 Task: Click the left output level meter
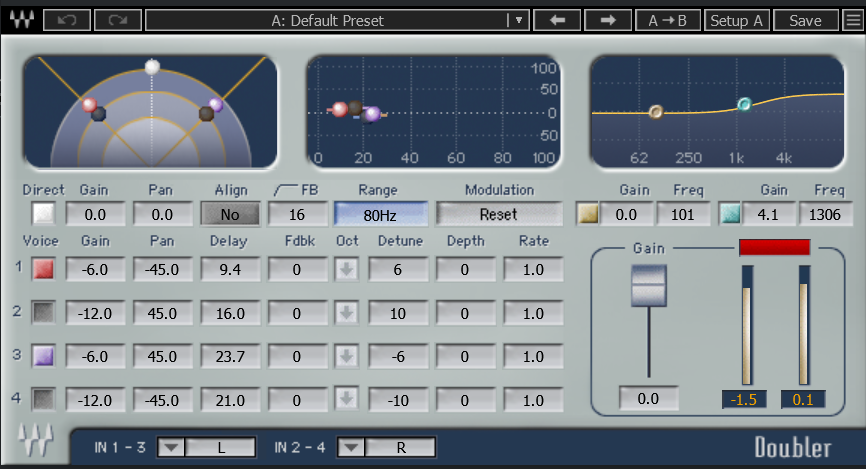(747, 325)
